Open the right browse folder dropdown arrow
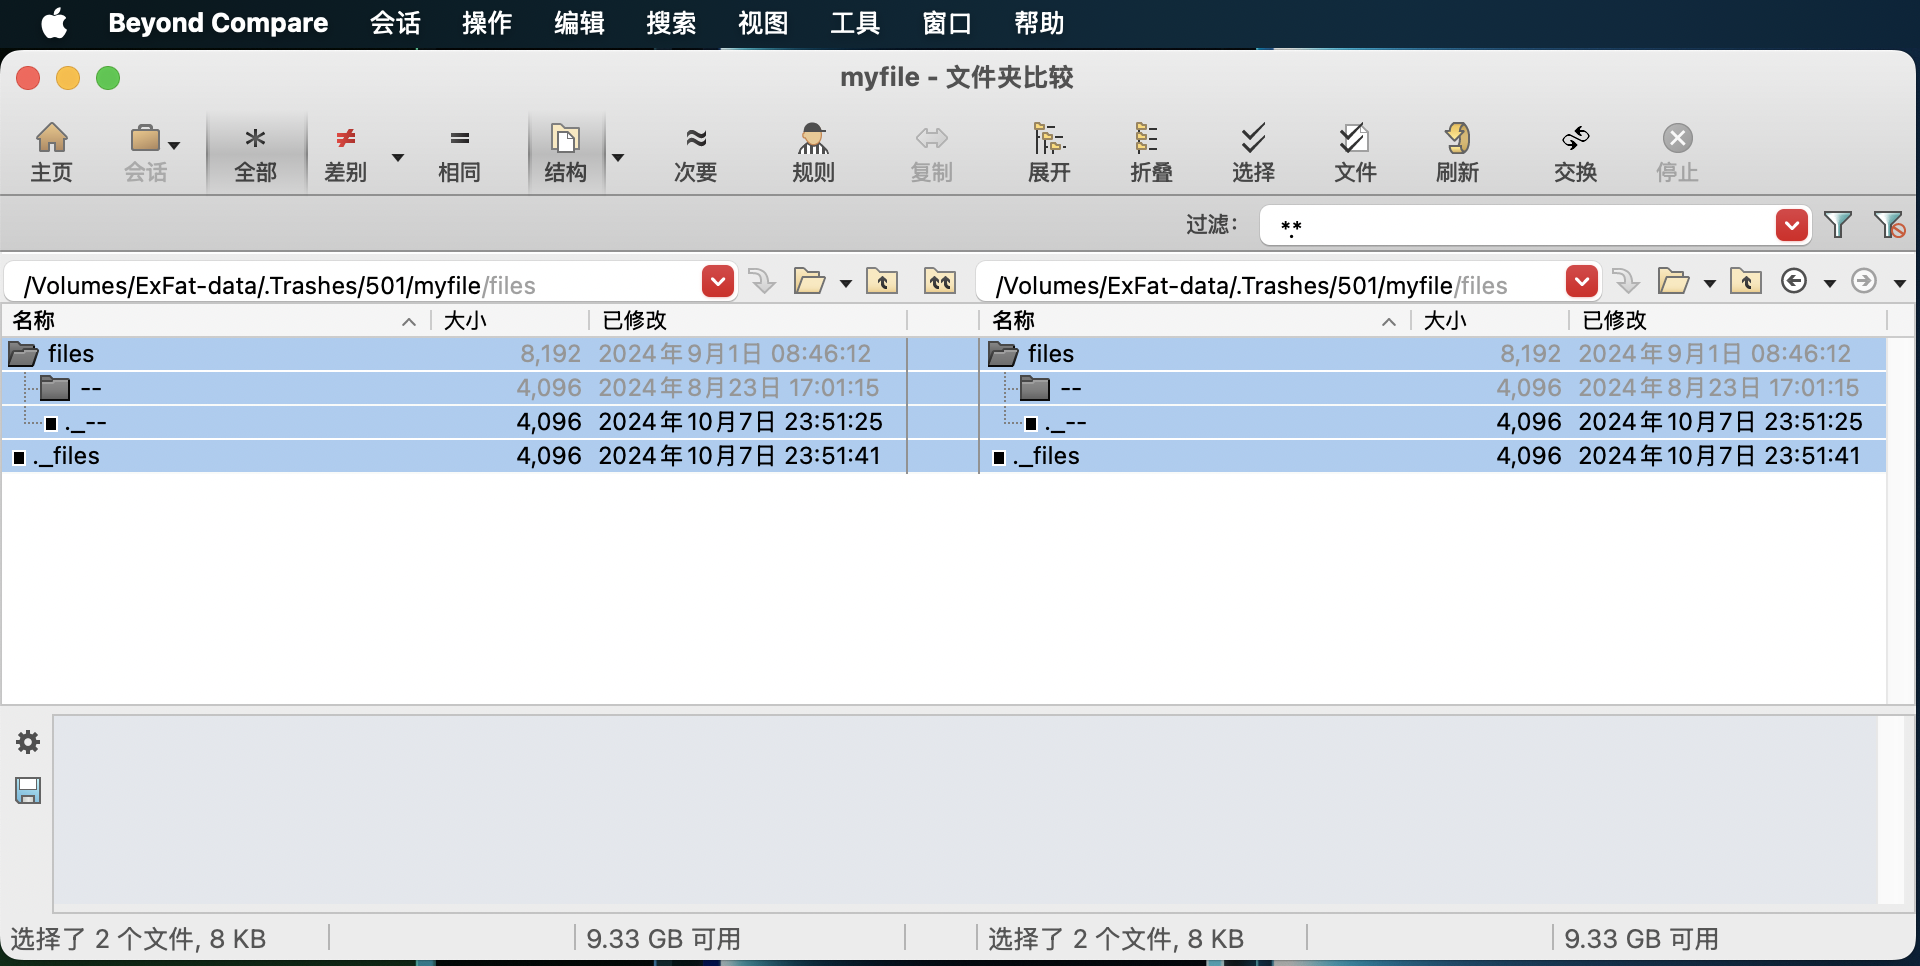This screenshot has width=1920, height=966. coord(1710,284)
